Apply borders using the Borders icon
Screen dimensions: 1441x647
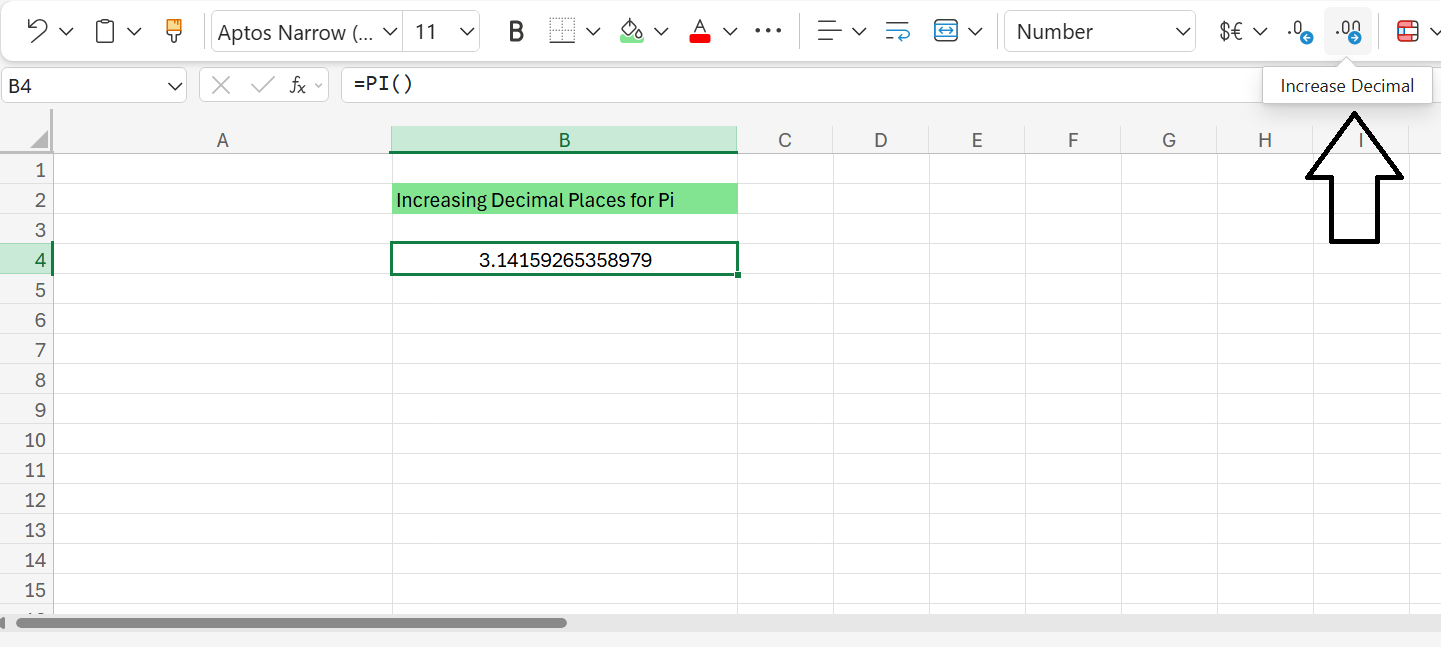coord(563,31)
